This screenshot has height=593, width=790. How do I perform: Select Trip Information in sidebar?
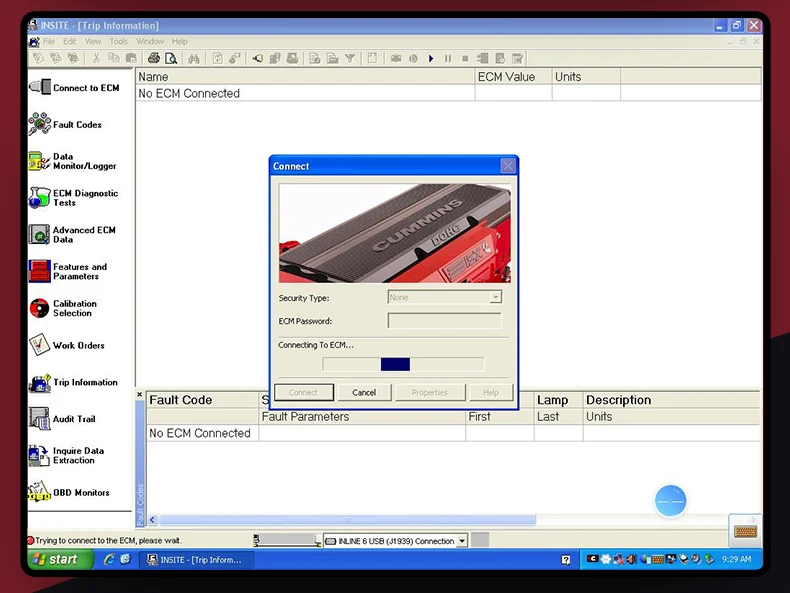[74, 382]
